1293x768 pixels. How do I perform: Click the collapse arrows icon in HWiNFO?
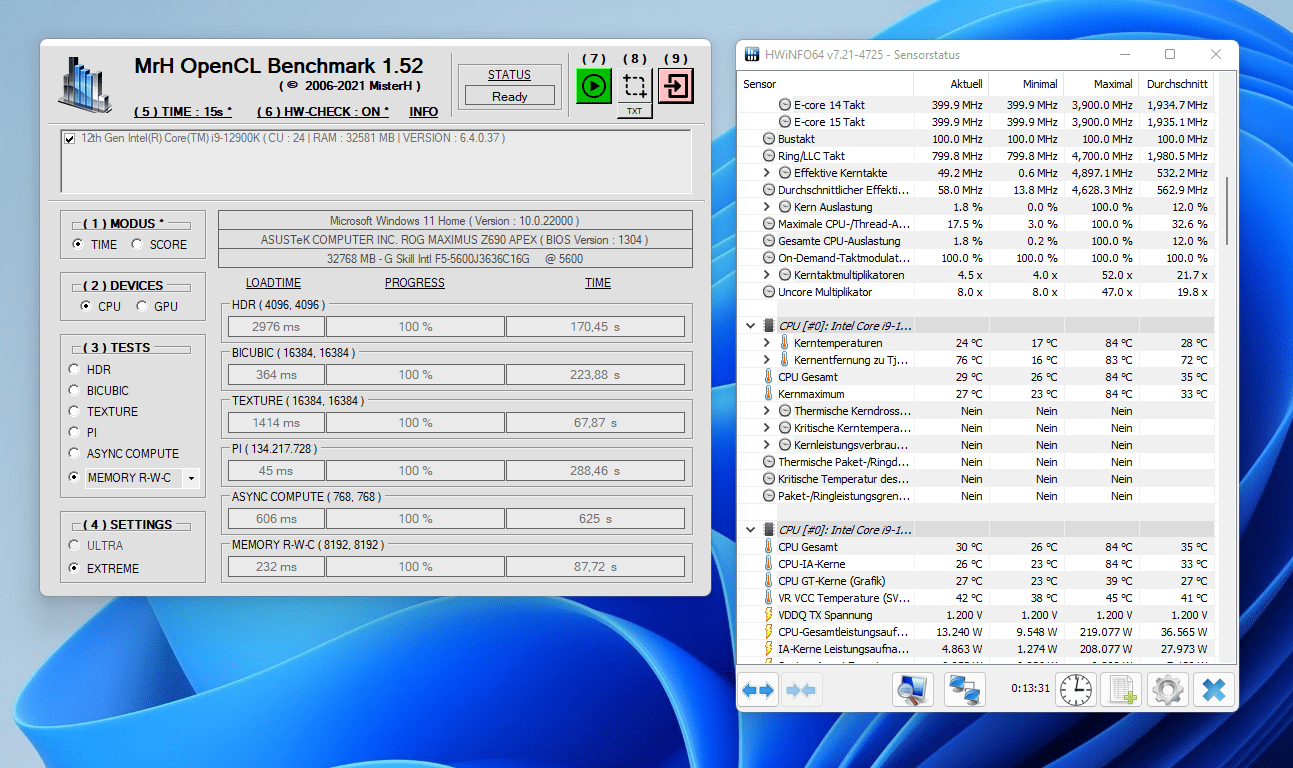[801, 690]
